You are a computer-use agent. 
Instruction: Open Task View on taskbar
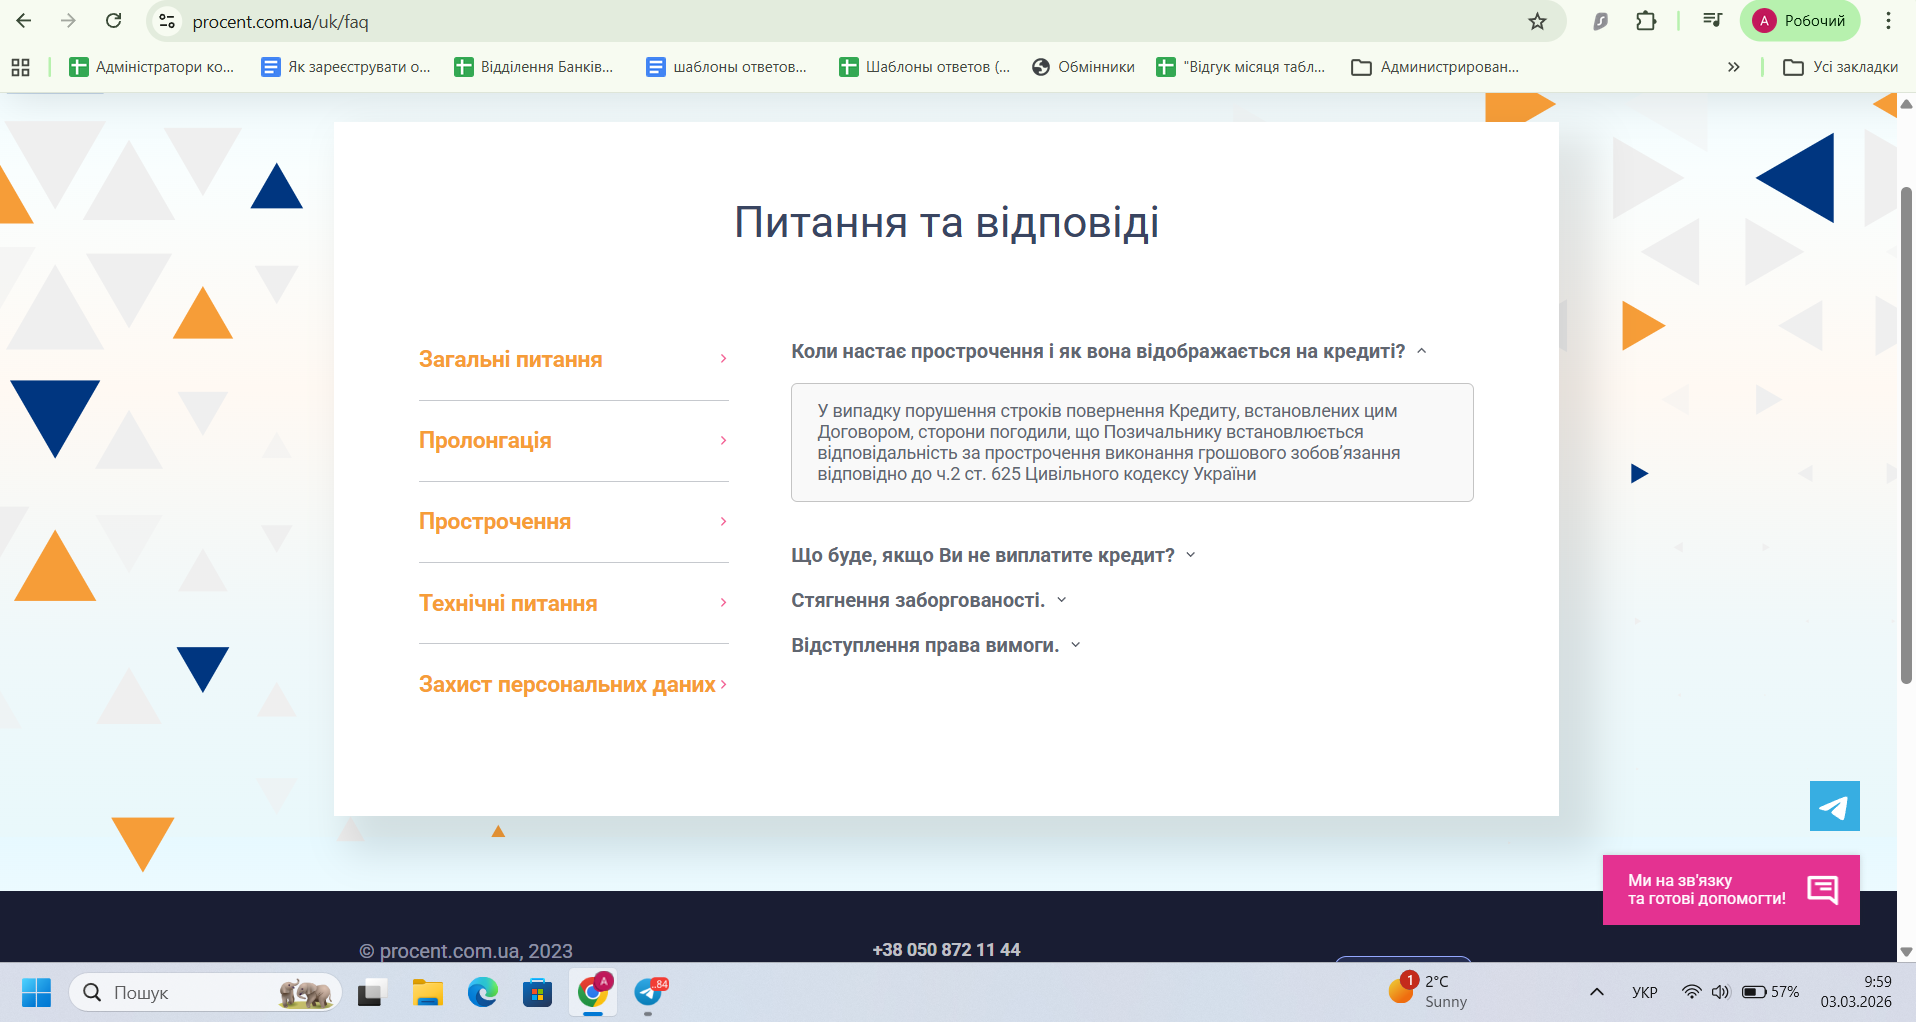[371, 992]
